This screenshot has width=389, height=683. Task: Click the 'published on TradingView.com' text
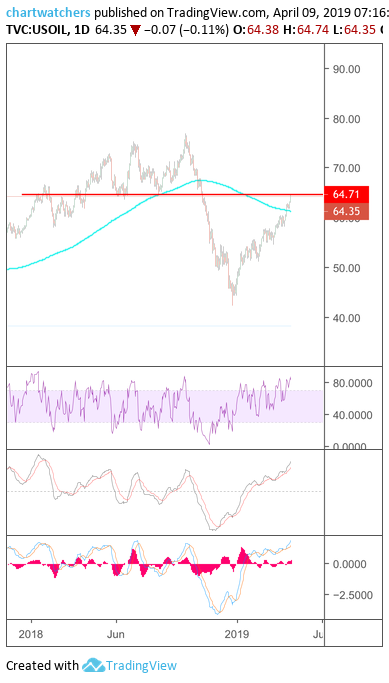point(180,12)
